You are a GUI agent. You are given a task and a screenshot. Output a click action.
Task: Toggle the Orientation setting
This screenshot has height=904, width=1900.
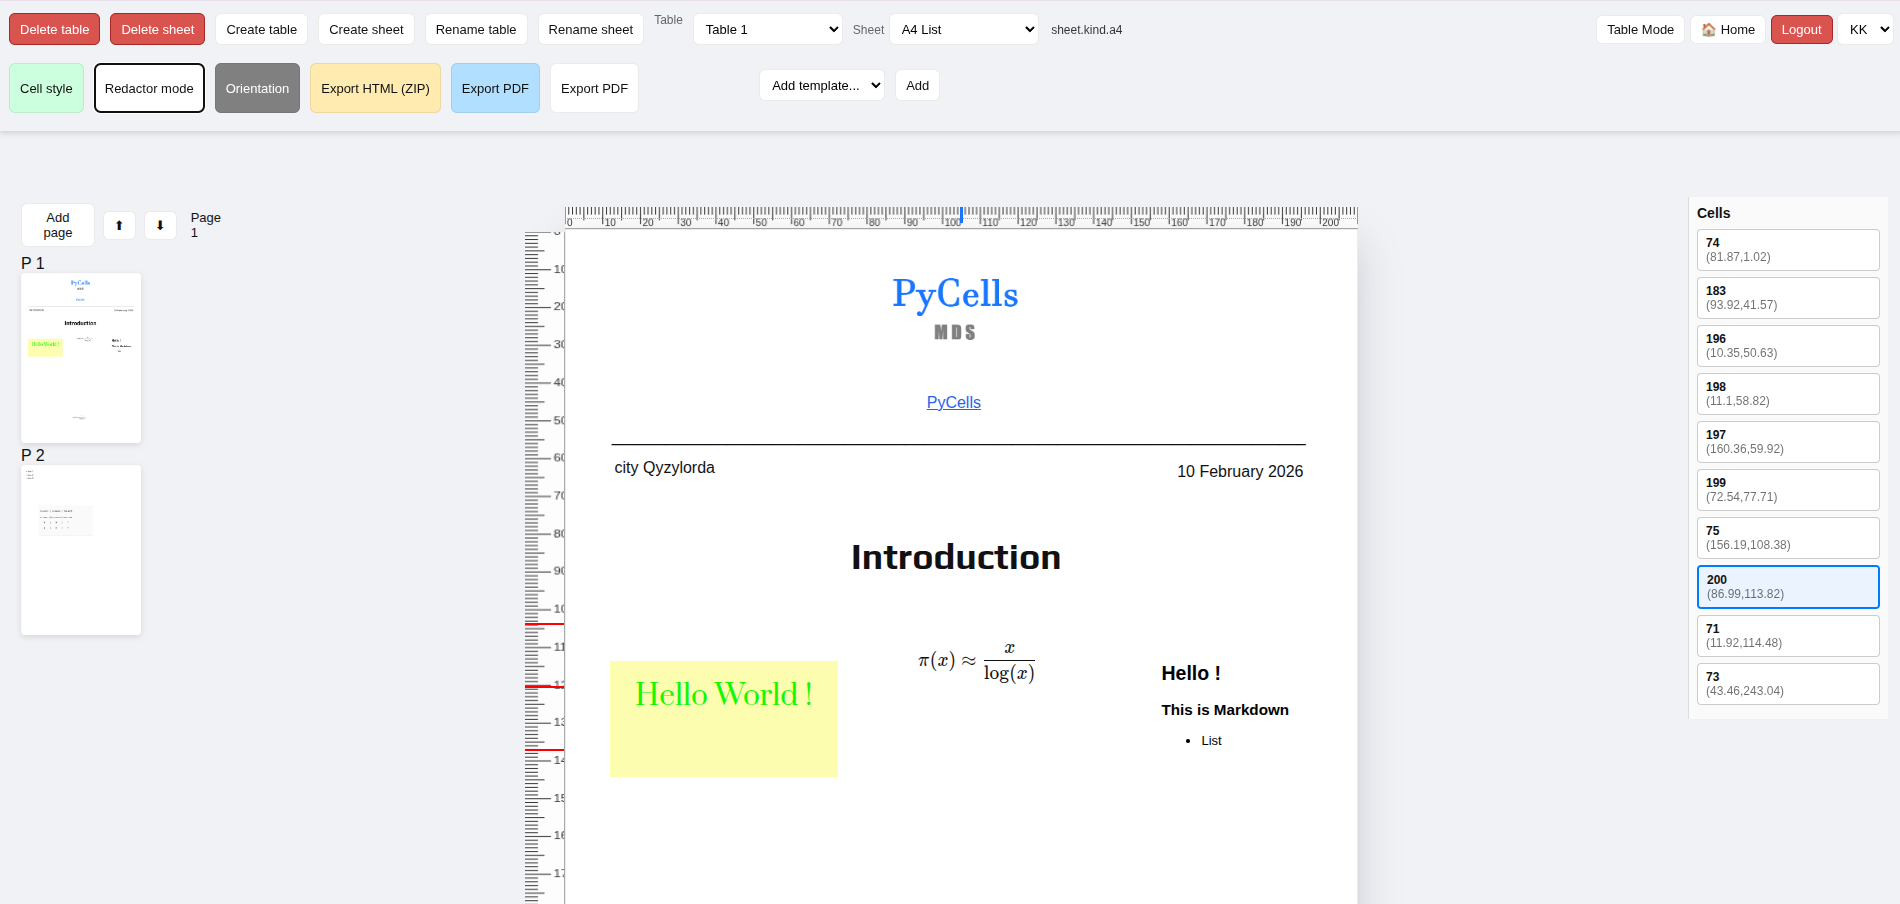[x=257, y=88]
